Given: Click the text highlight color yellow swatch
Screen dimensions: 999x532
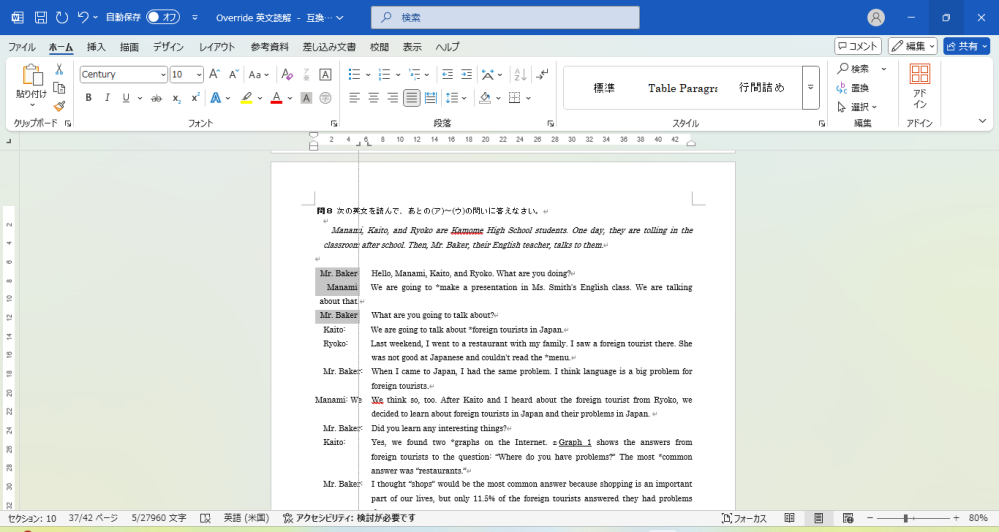Looking at the screenshot, I should (247, 98).
